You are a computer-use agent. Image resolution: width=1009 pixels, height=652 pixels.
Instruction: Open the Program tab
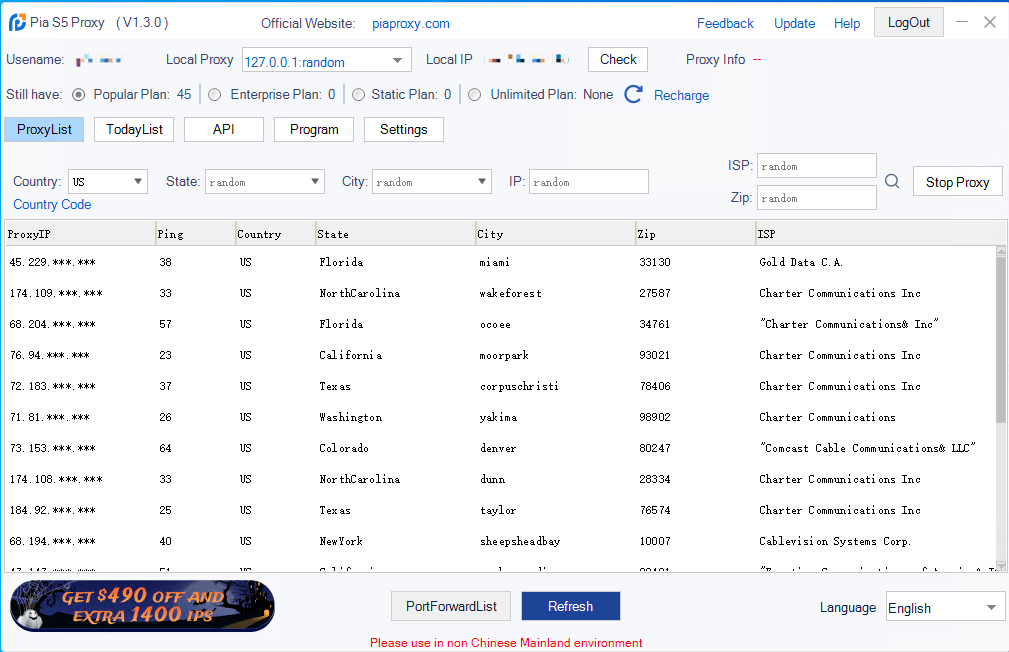[314, 129]
